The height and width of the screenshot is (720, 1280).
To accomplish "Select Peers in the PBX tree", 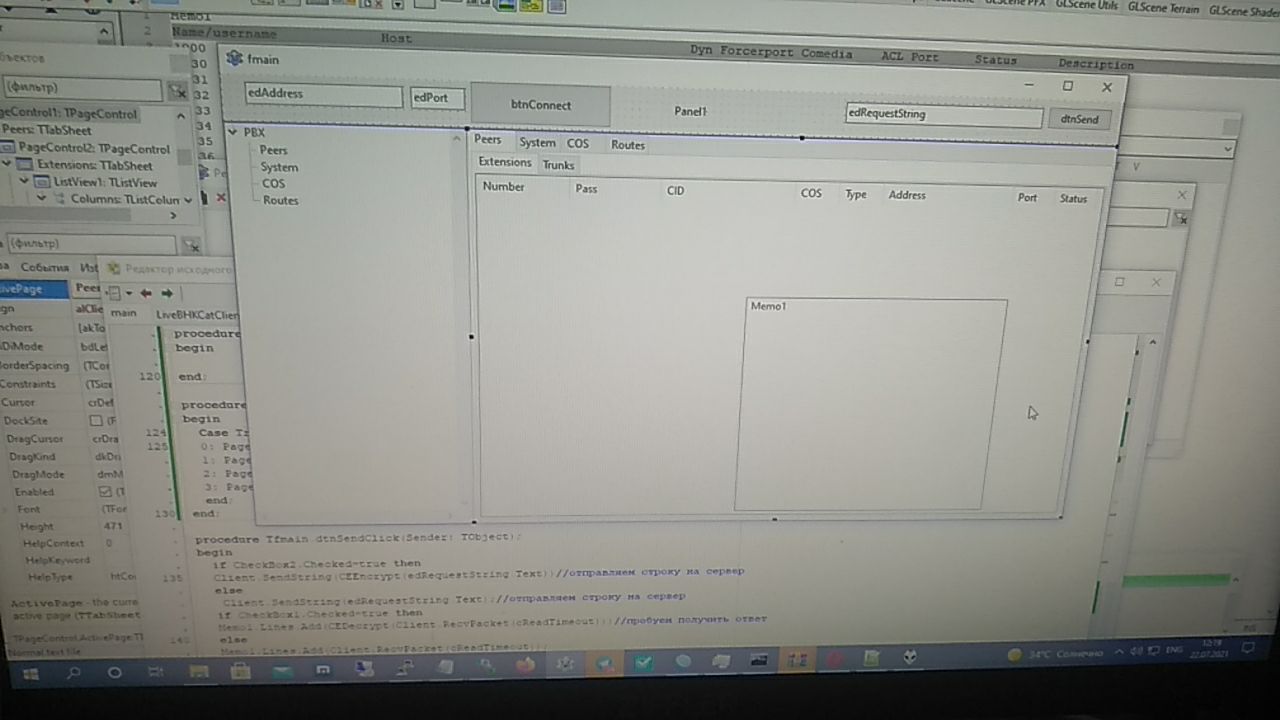I will 273,150.
